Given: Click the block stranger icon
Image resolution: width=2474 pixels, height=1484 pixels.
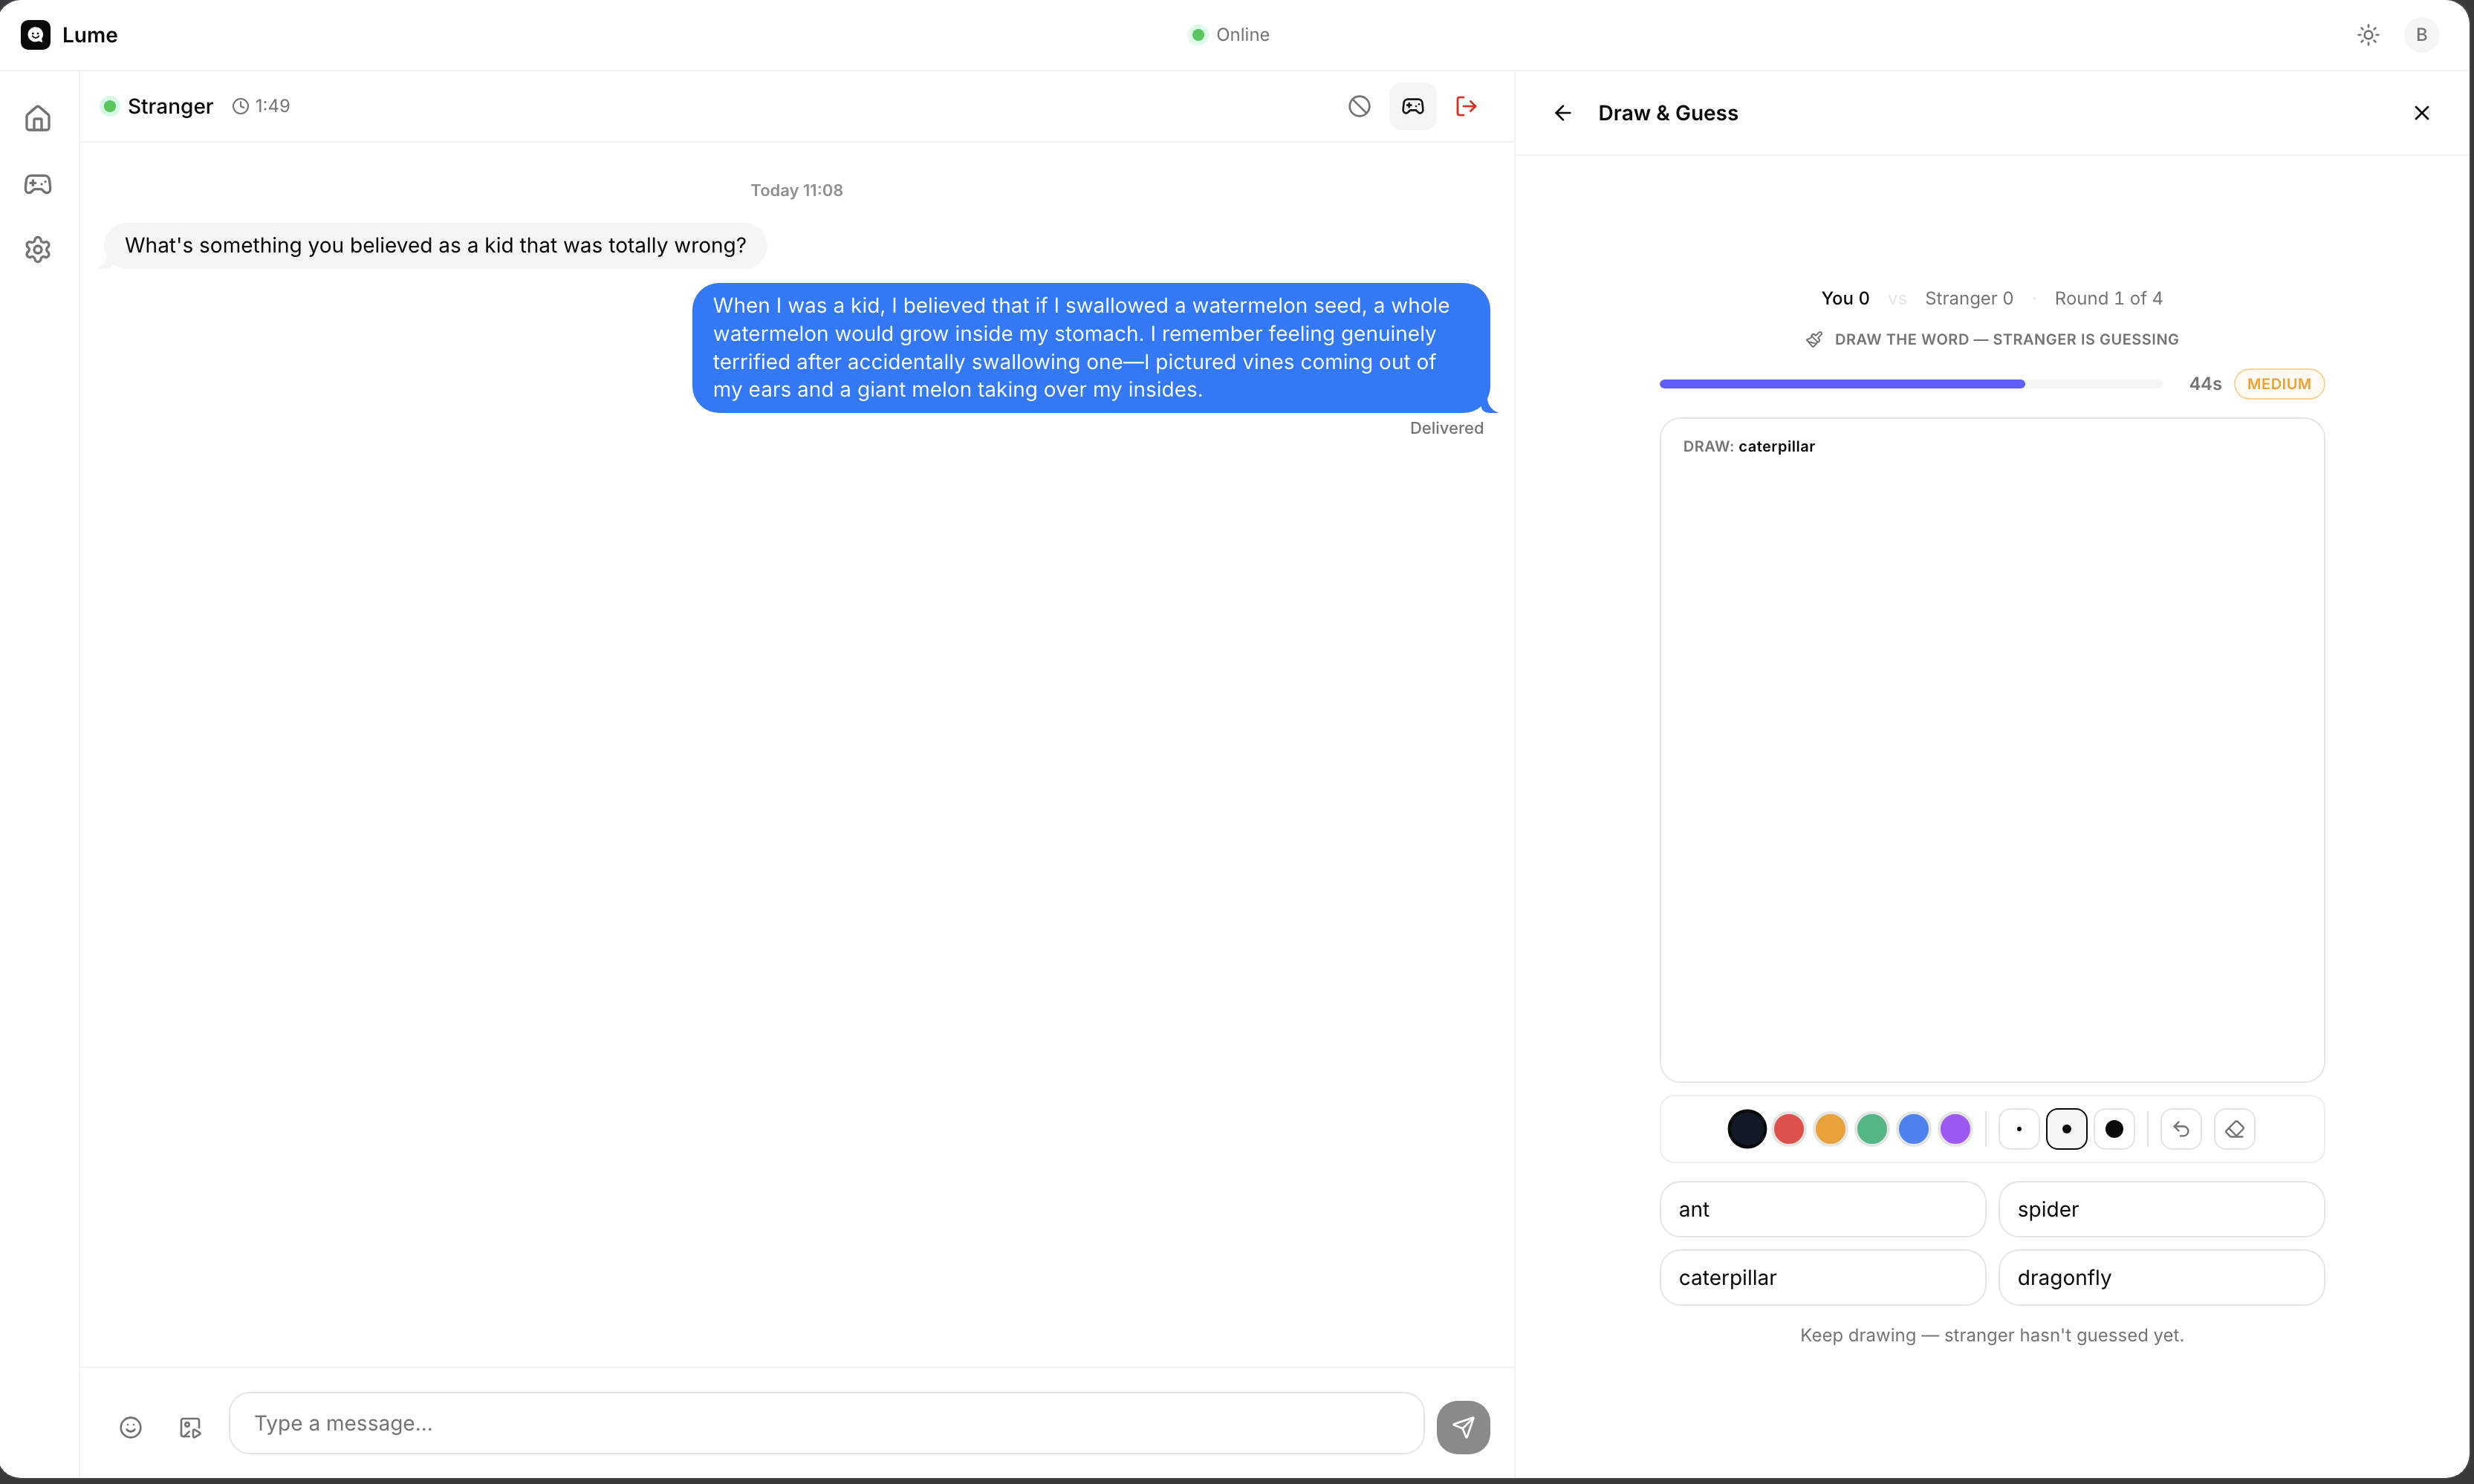Looking at the screenshot, I should point(1359,106).
